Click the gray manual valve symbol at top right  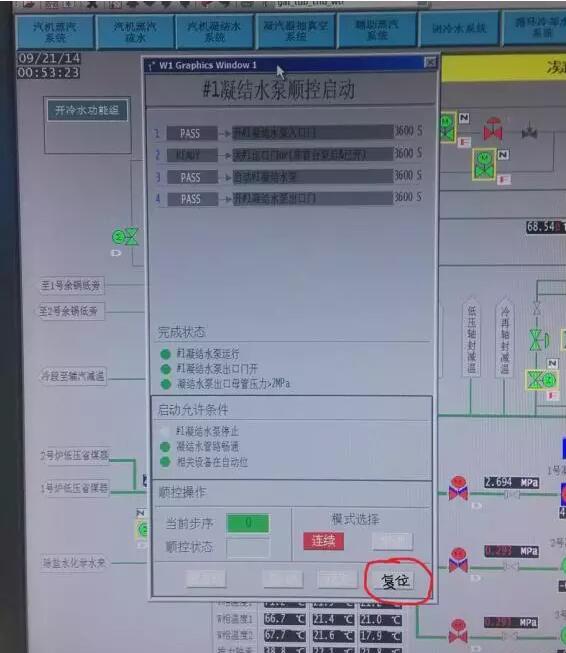coord(529,130)
